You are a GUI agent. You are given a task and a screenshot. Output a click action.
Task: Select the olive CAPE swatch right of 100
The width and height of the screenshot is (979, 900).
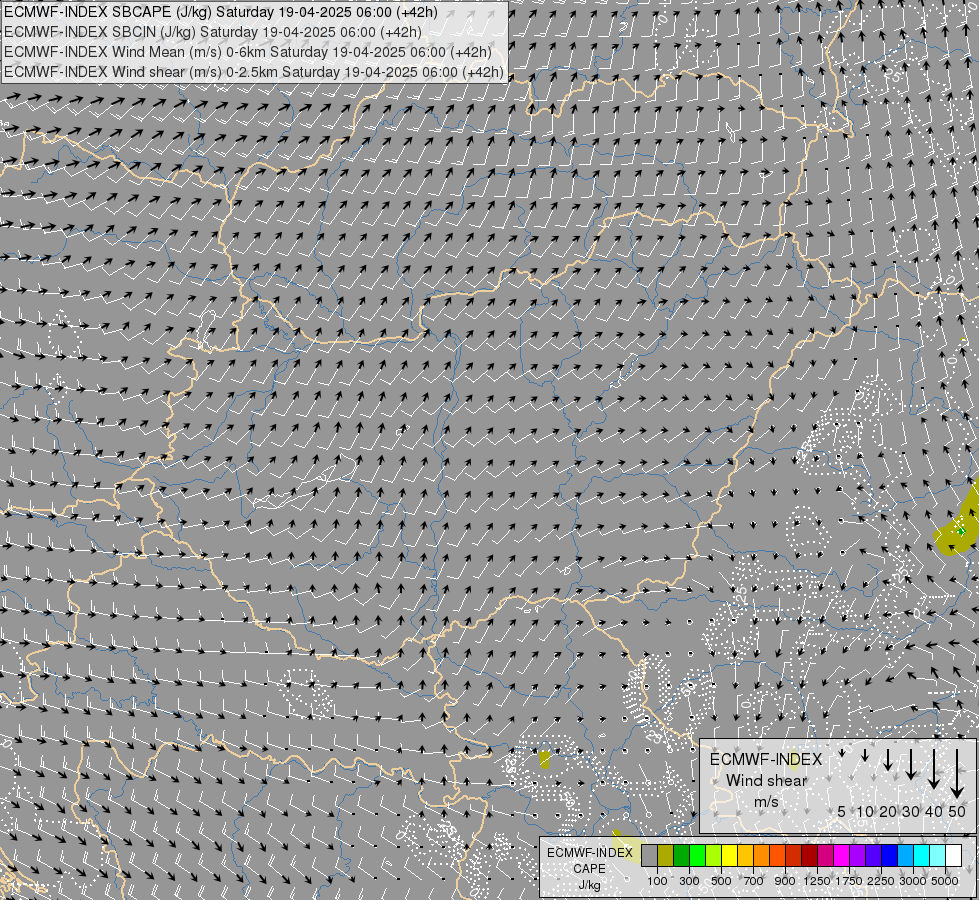click(666, 856)
